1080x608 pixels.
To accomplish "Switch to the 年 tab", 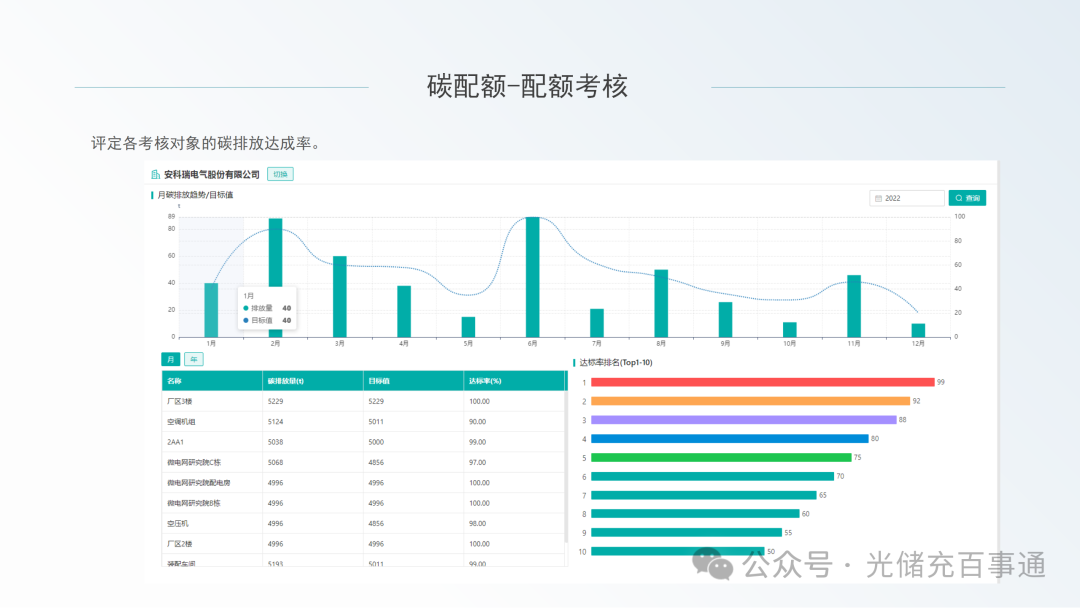I will coord(194,359).
